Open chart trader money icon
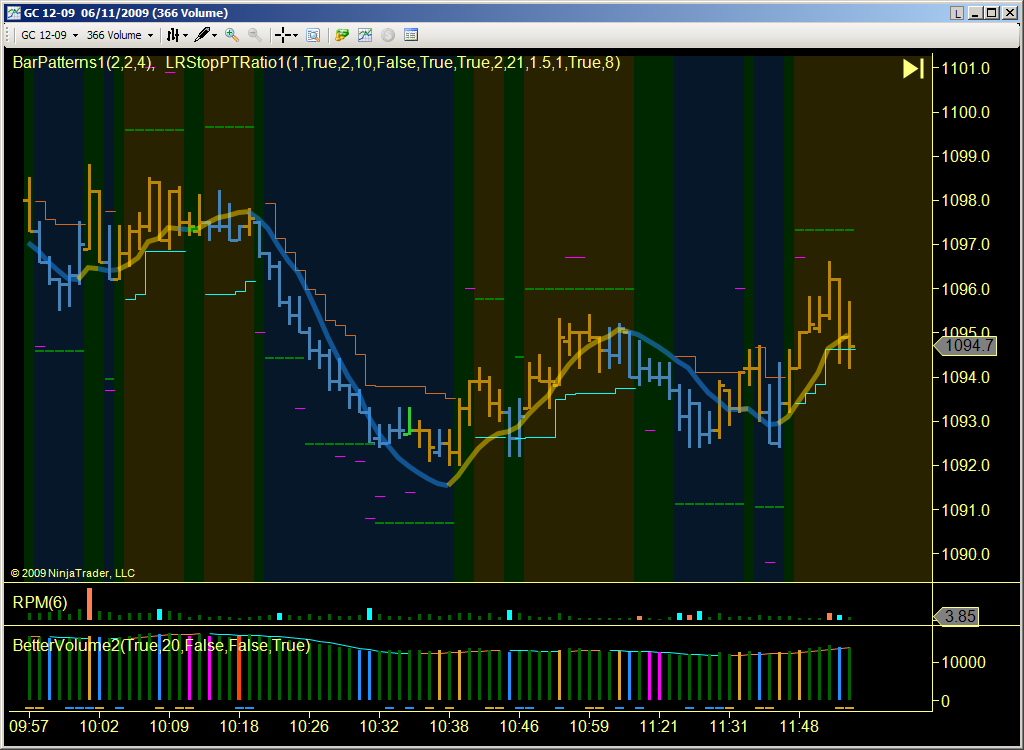1024x750 pixels. (x=342, y=35)
